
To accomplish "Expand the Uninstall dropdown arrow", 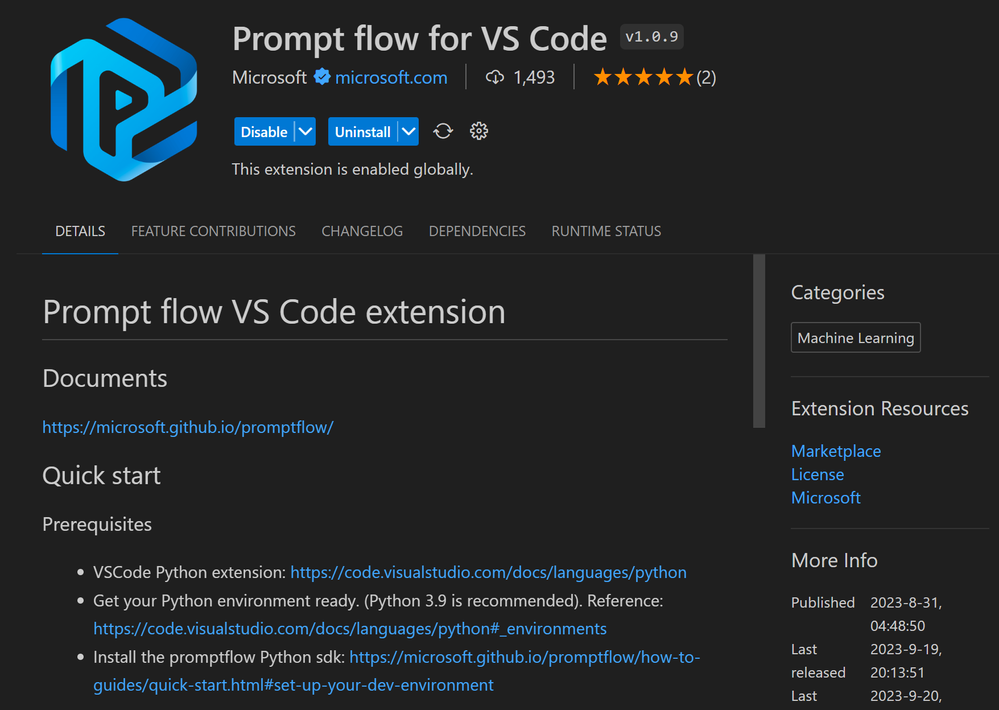I will click(x=408, y=131).
